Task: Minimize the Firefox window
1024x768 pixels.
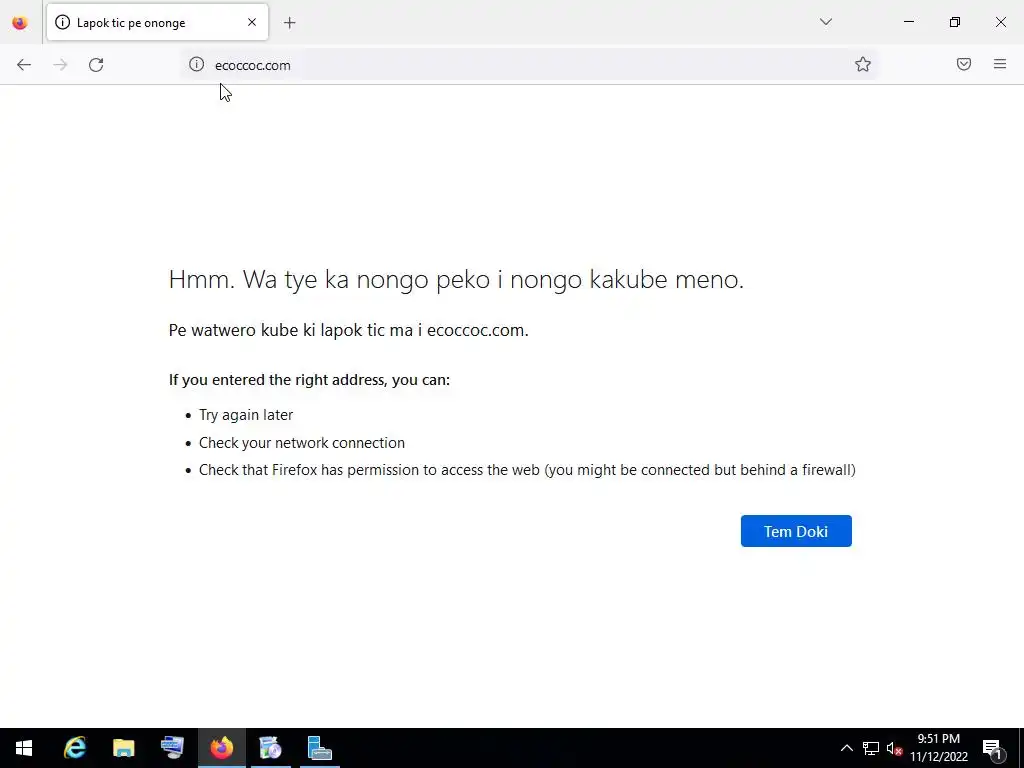Action: coord(908,22)
